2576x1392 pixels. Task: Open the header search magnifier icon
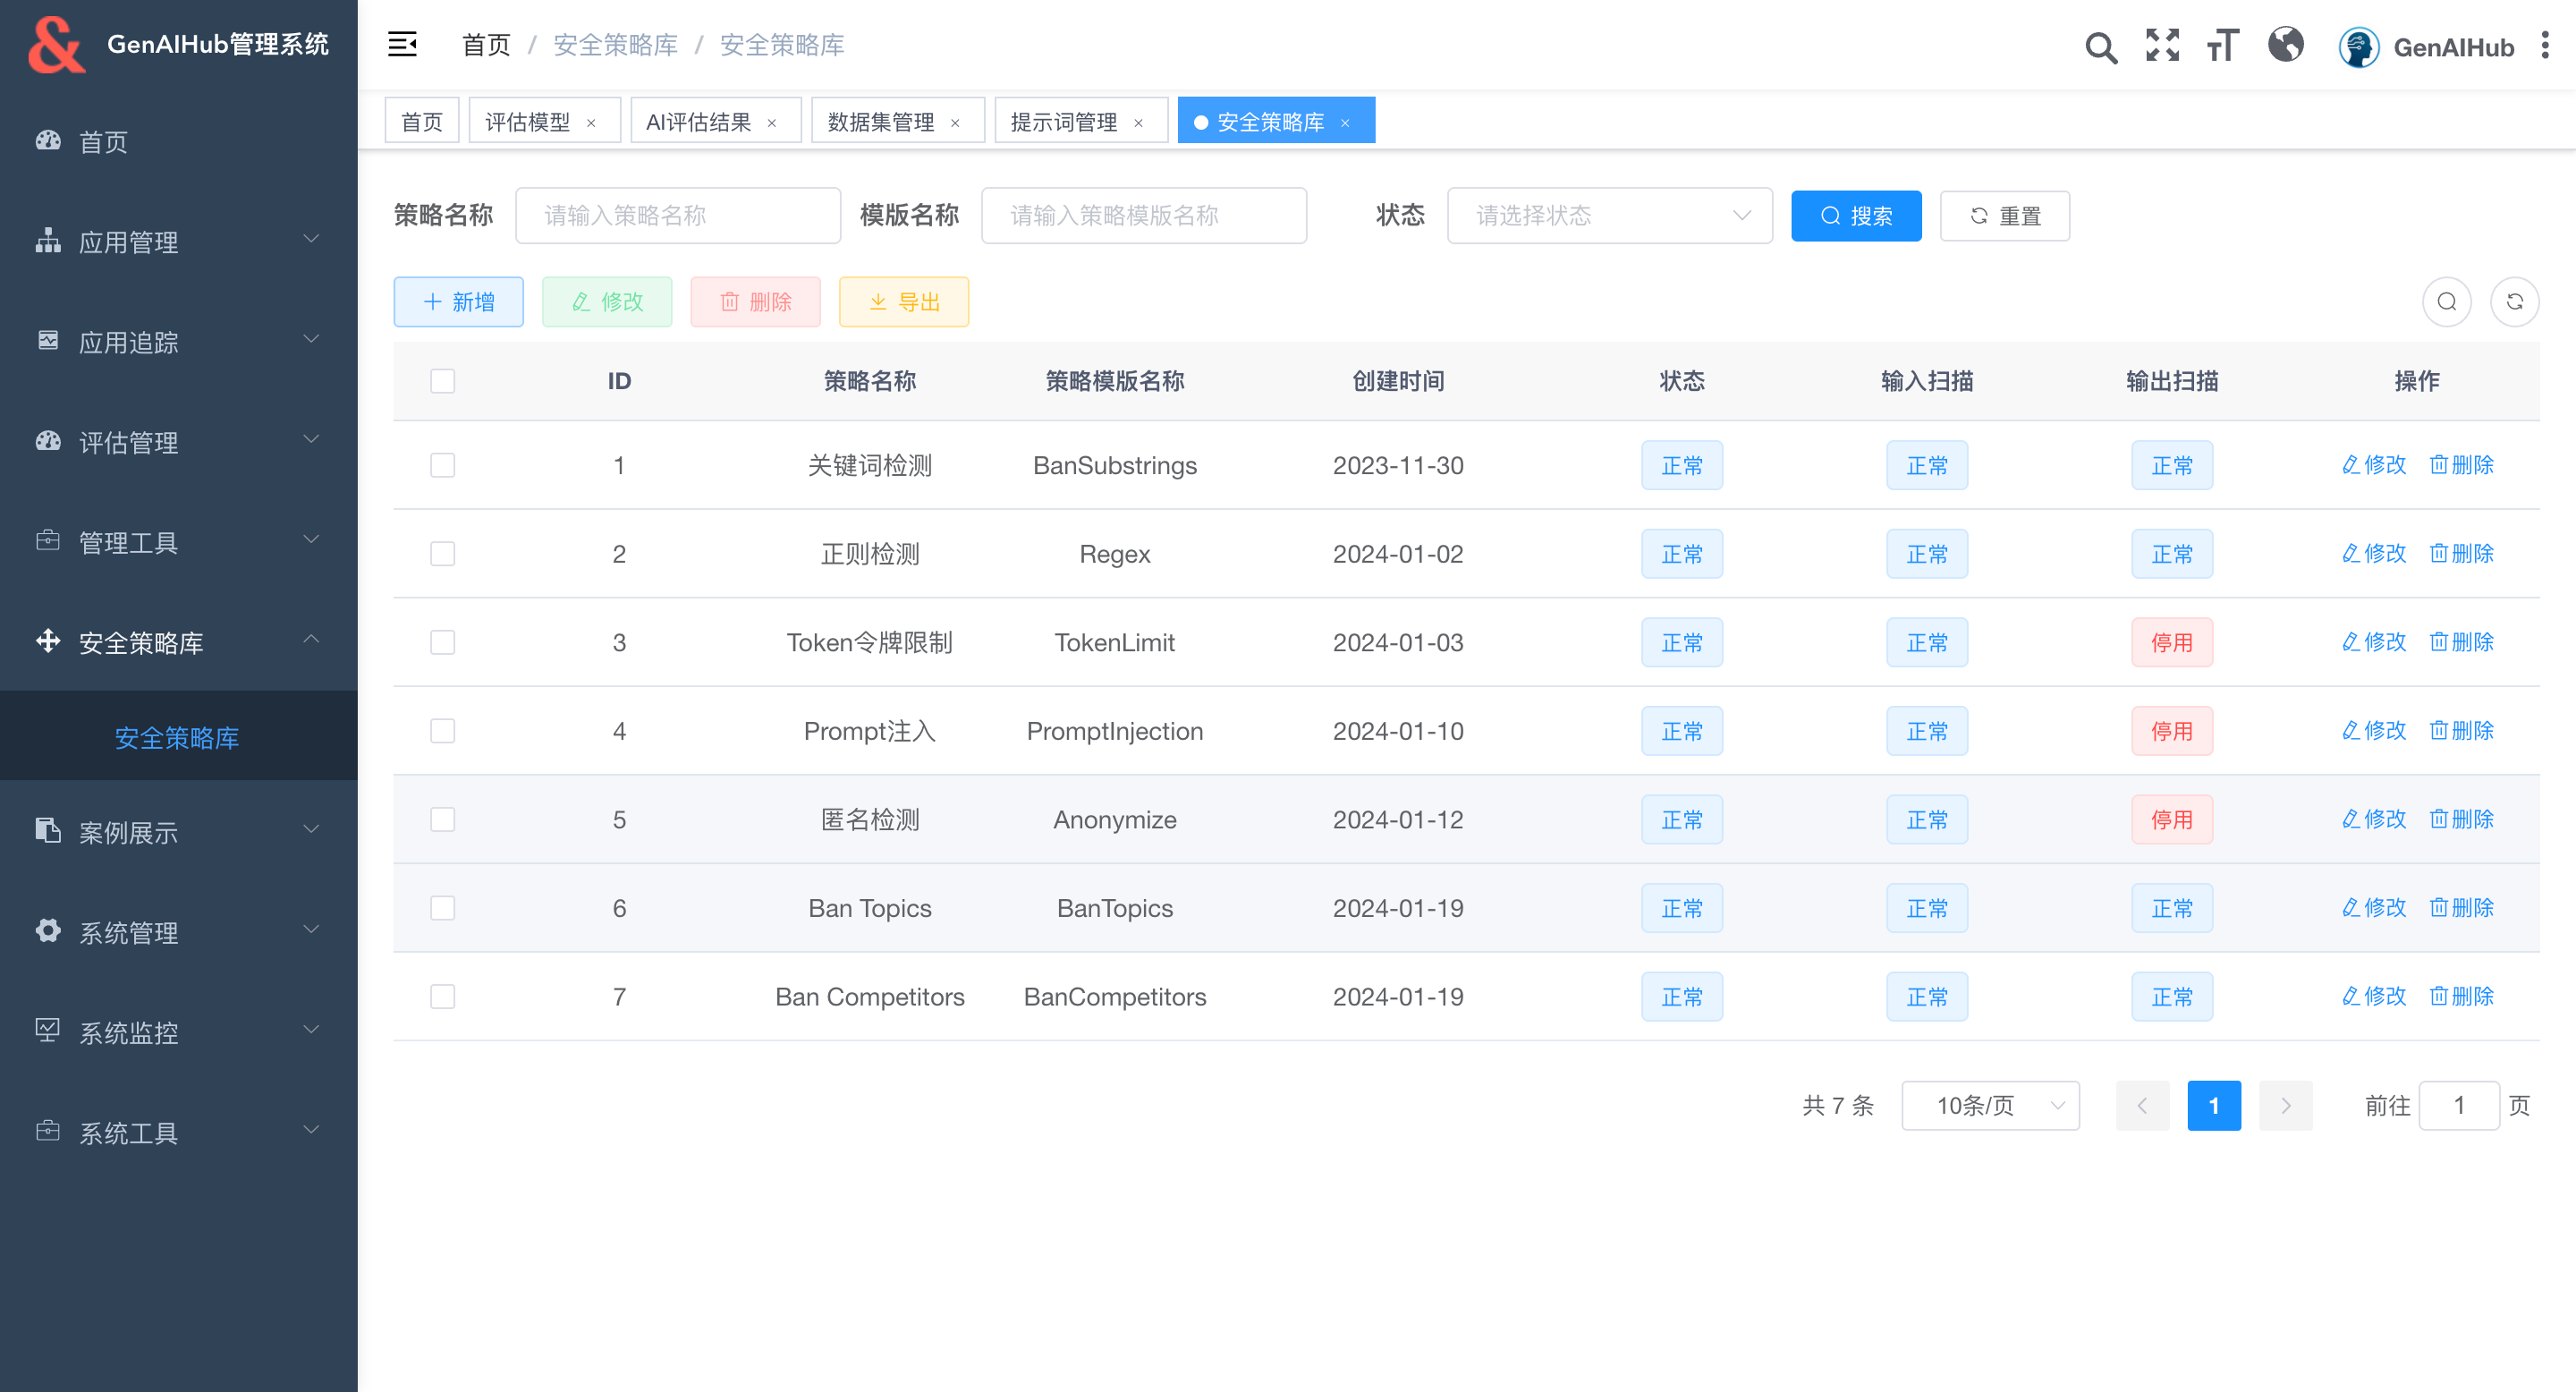coord(2100,47)
